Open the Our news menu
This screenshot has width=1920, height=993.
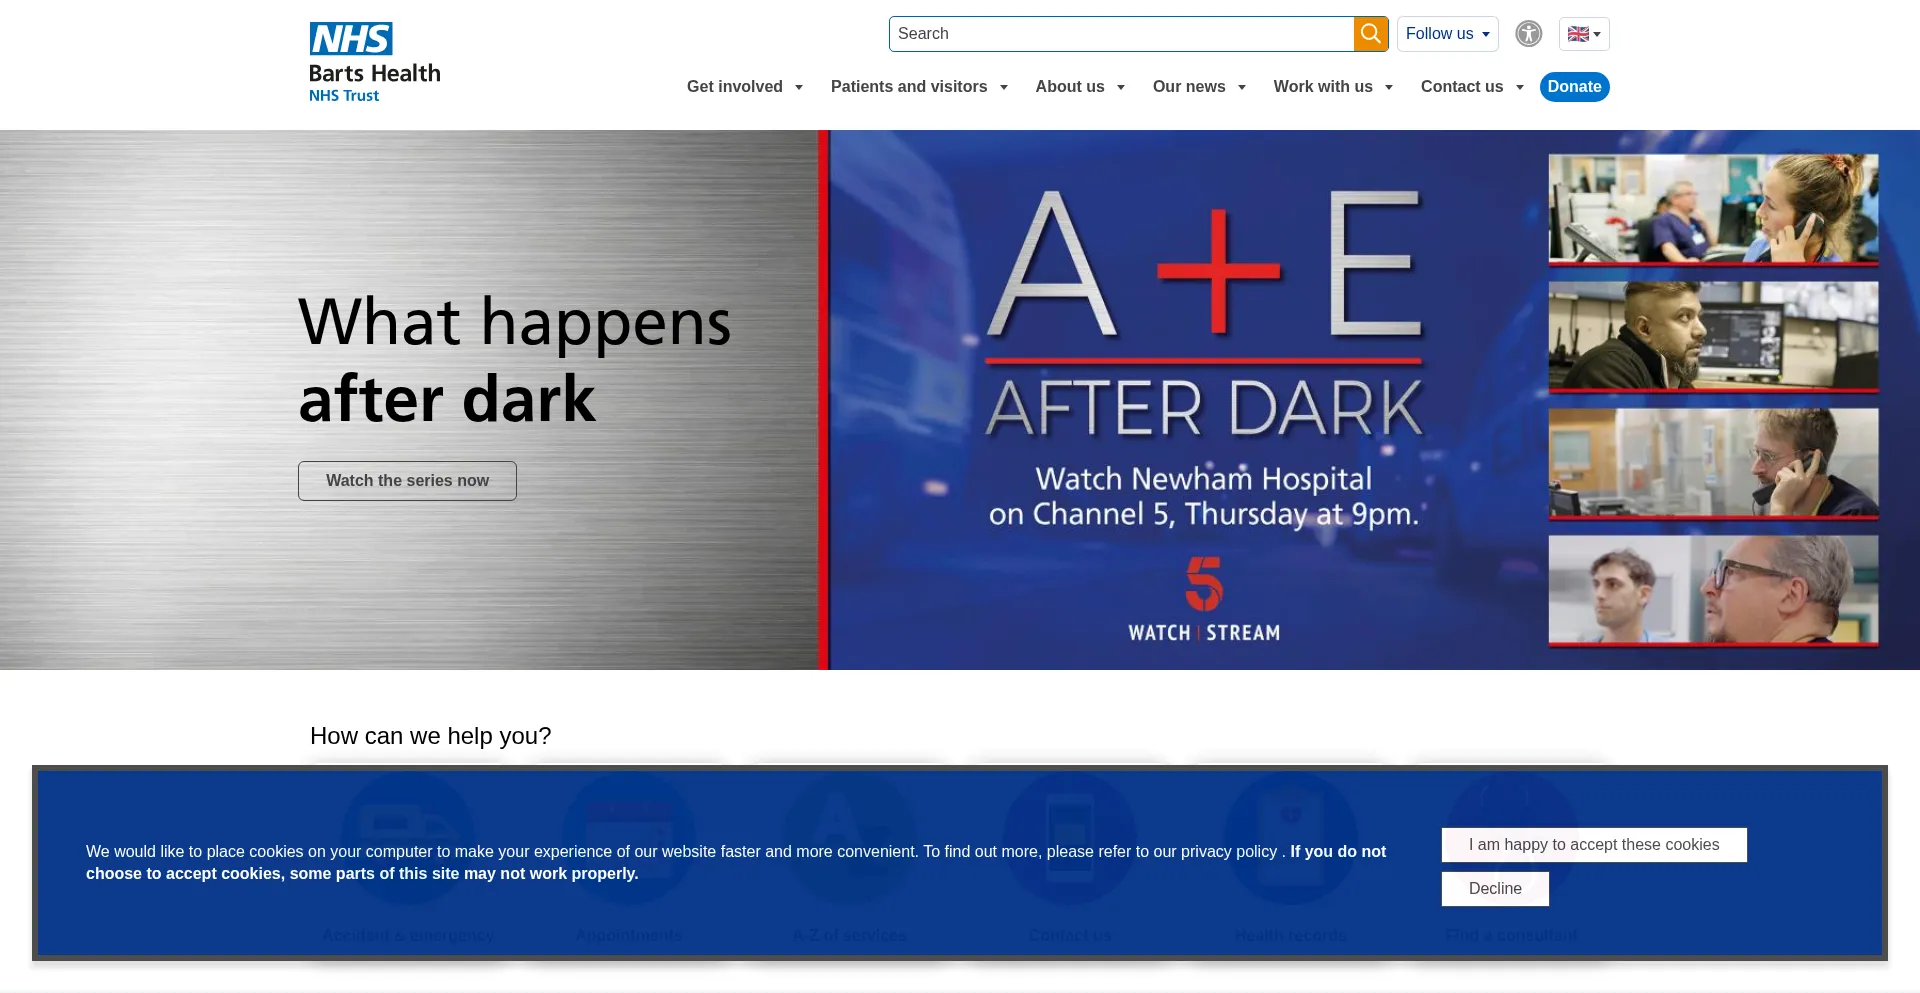click(1199, 87)
